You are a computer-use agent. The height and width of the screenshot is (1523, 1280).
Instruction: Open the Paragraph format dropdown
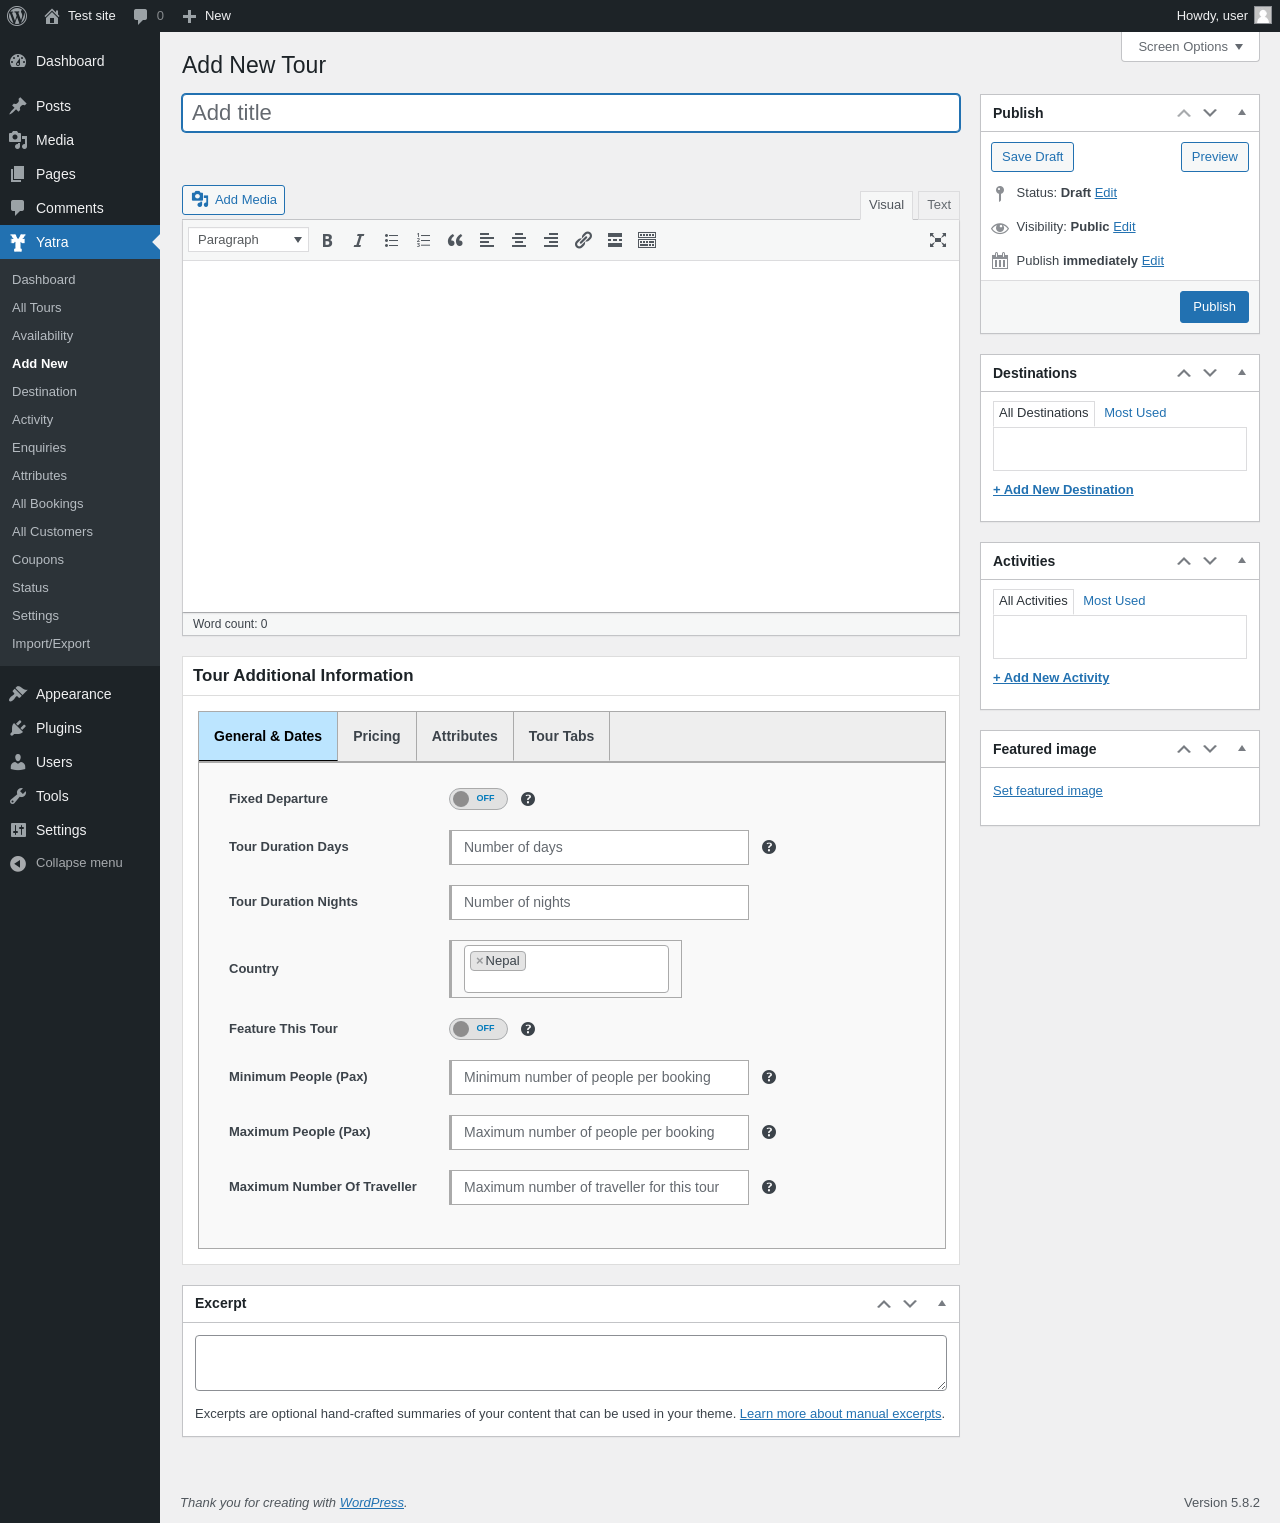point(248,240)
